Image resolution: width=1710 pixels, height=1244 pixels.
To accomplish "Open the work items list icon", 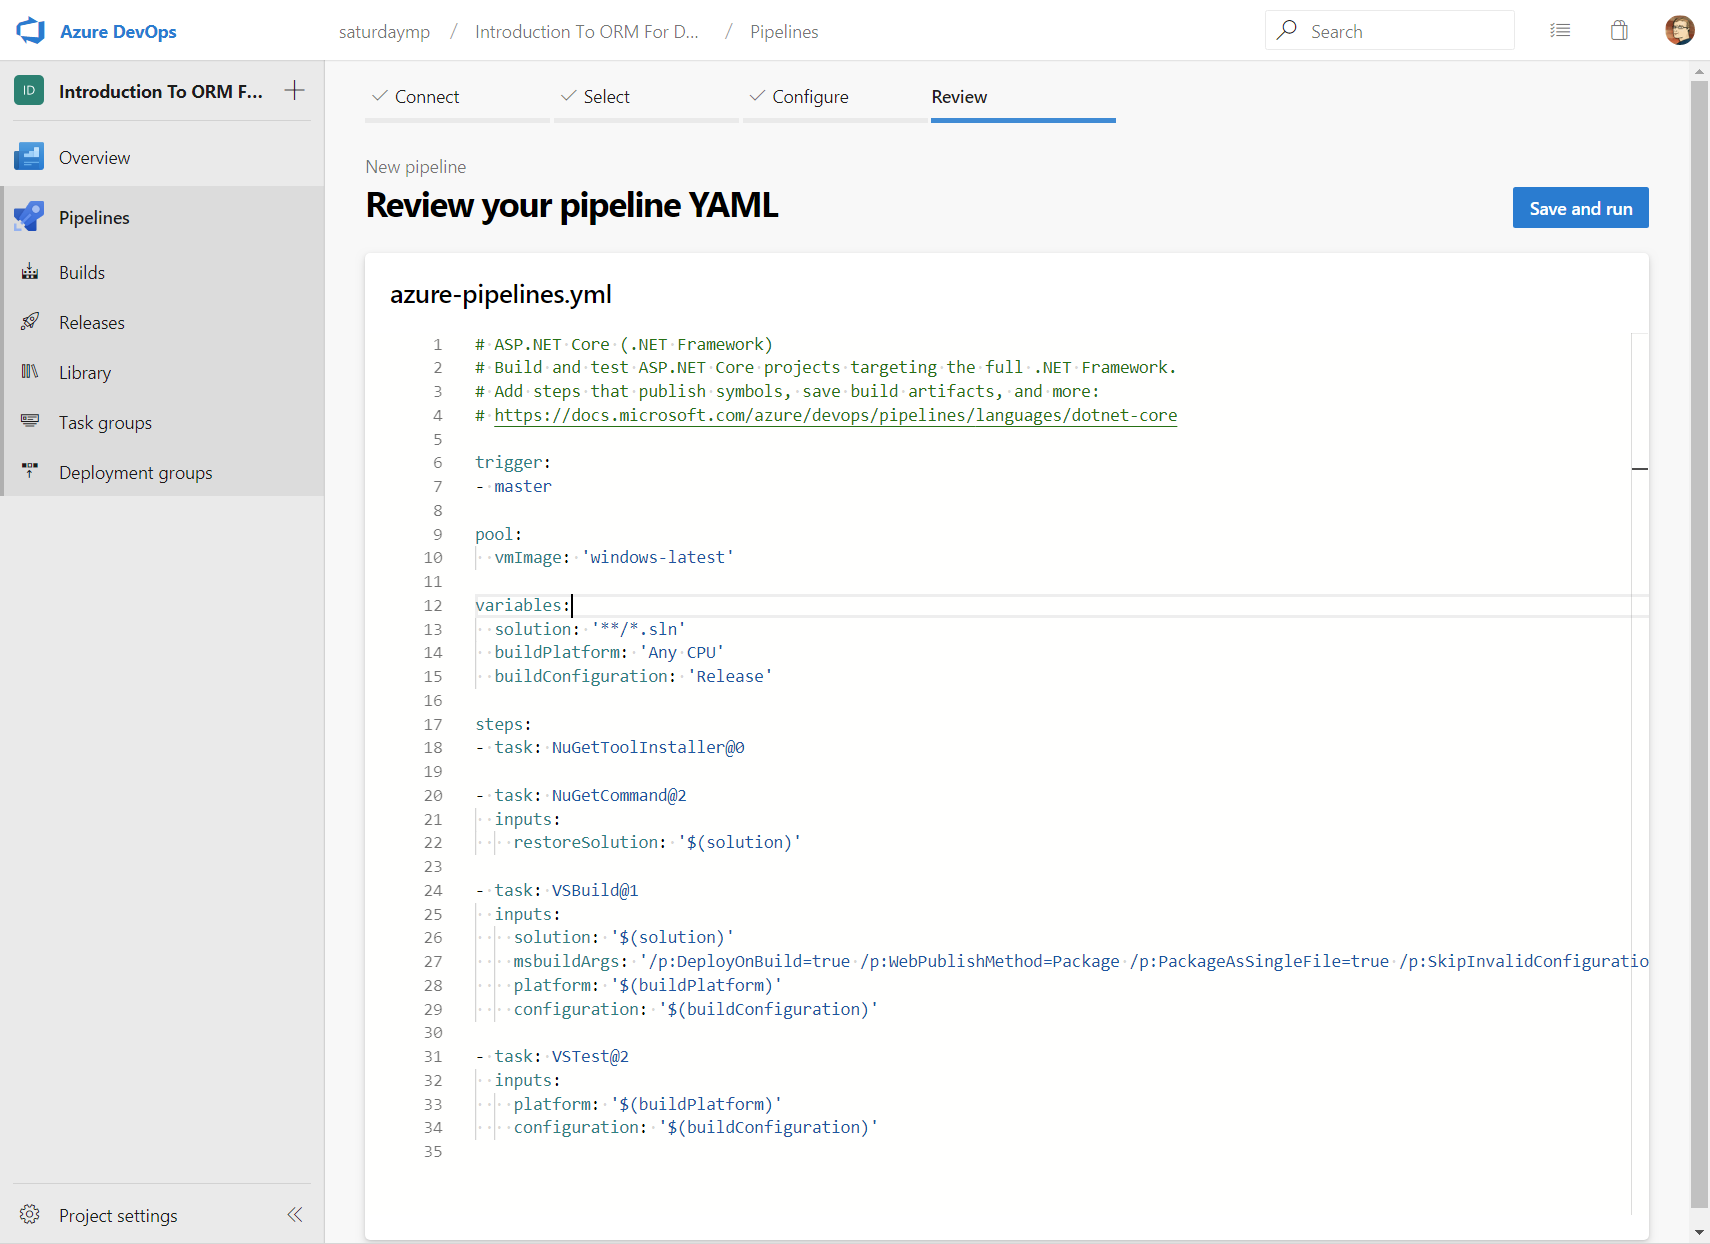I will [x=1559, y=31].
